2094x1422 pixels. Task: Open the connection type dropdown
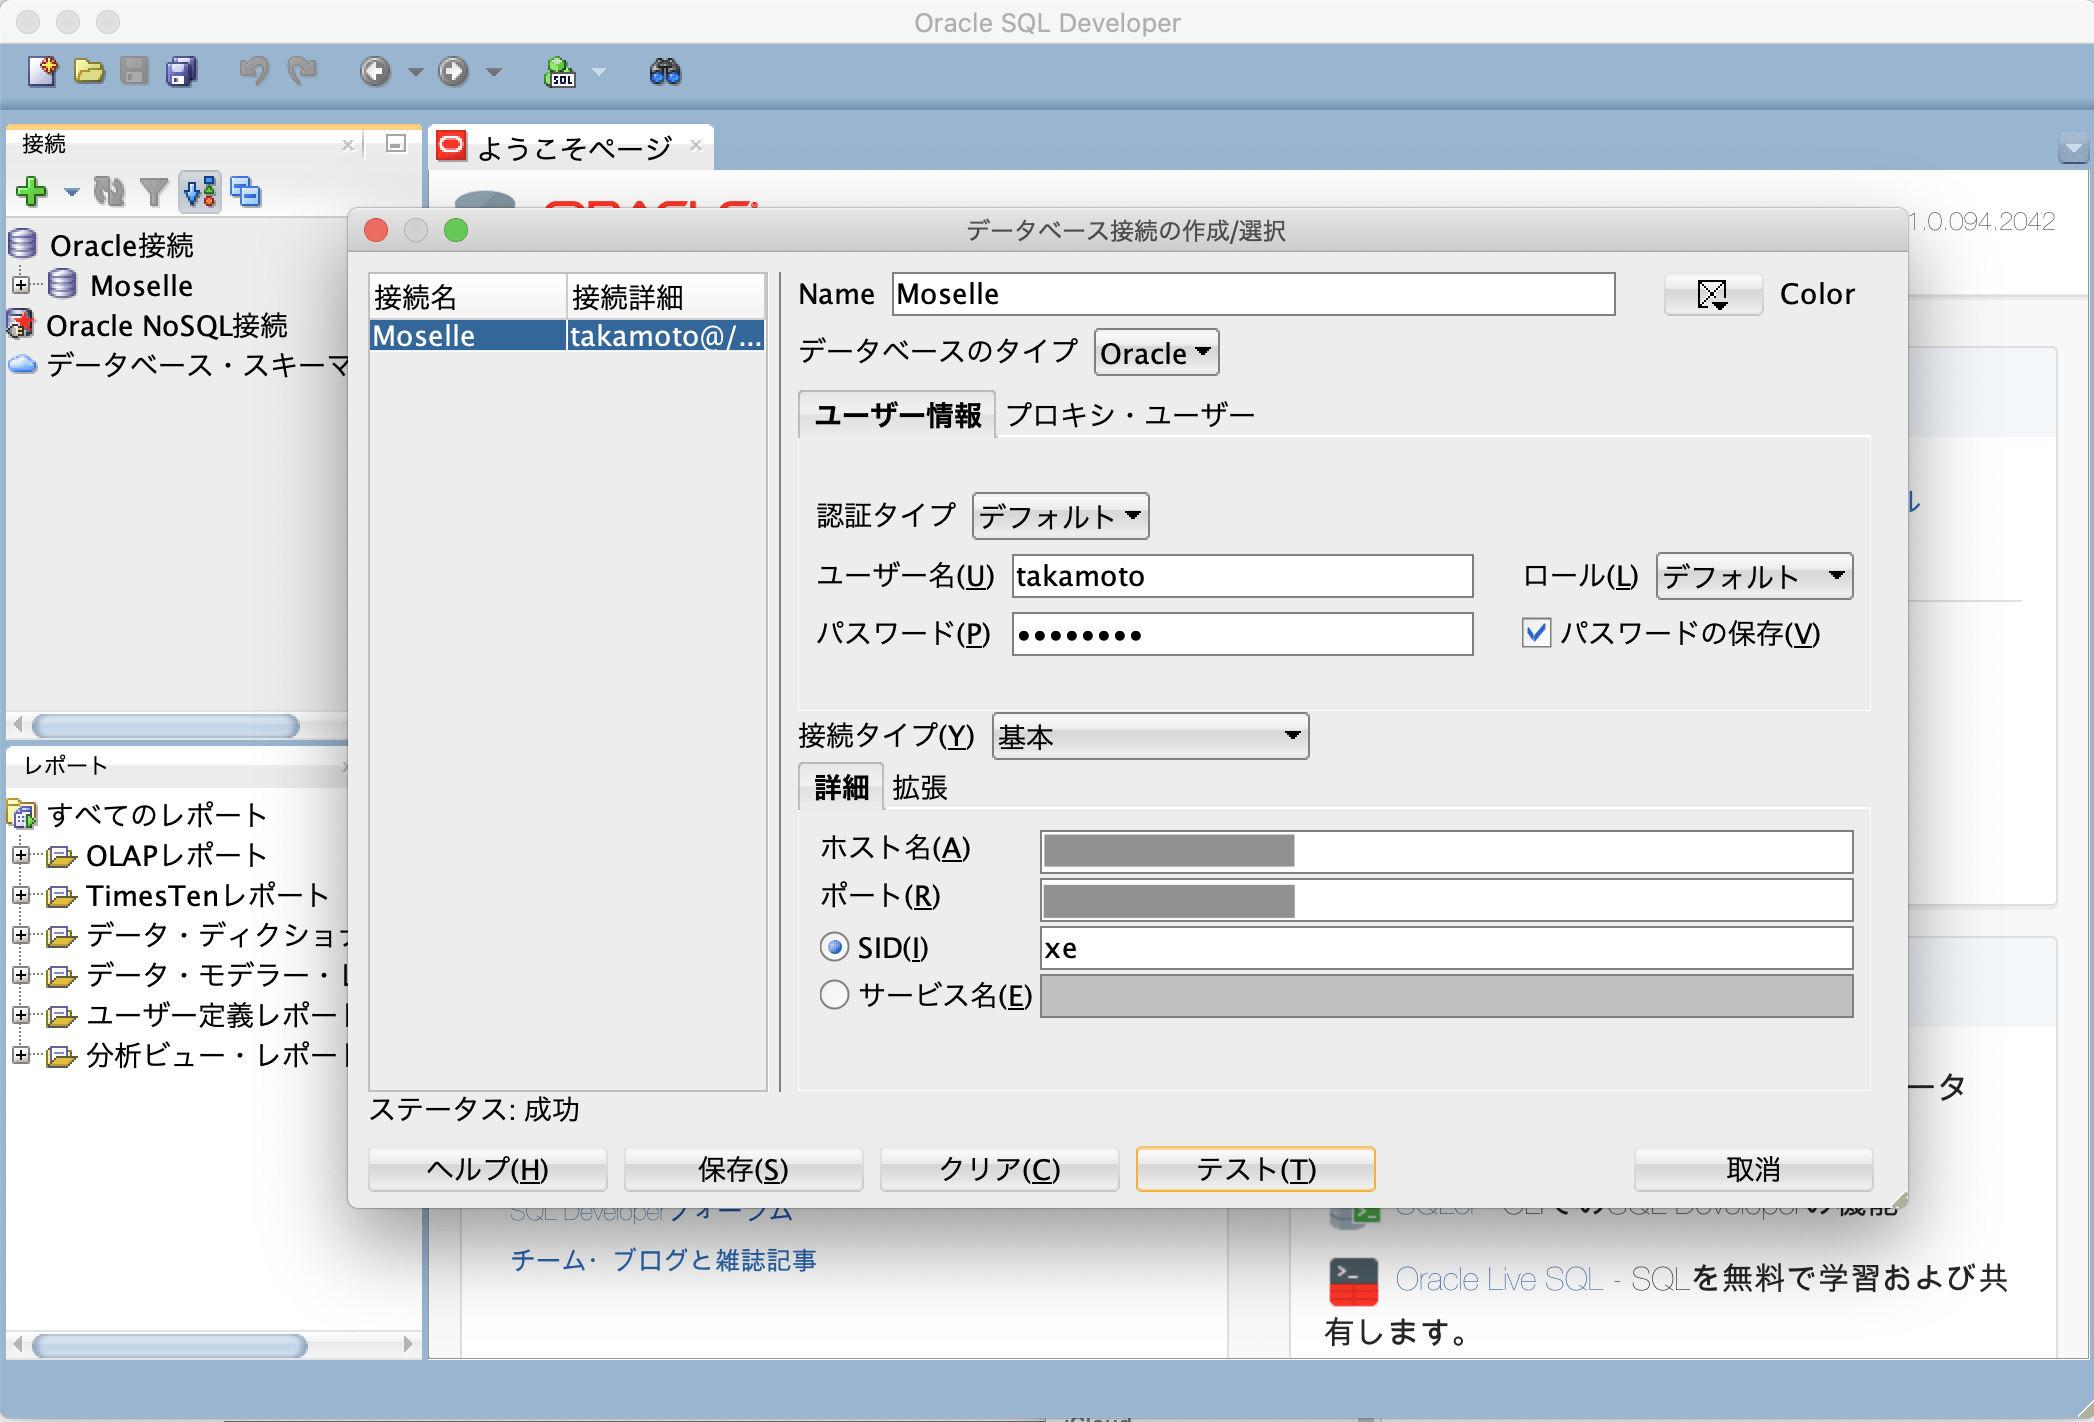coord(1151,736)
